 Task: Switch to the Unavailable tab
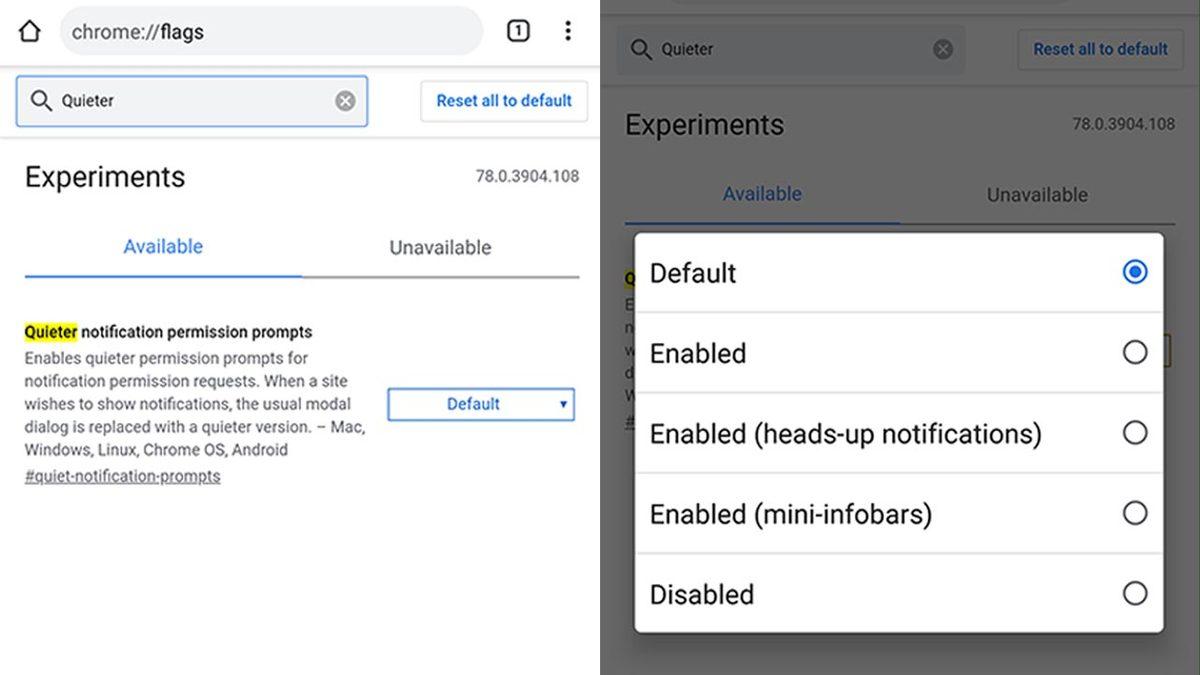[x=438, y=247]
